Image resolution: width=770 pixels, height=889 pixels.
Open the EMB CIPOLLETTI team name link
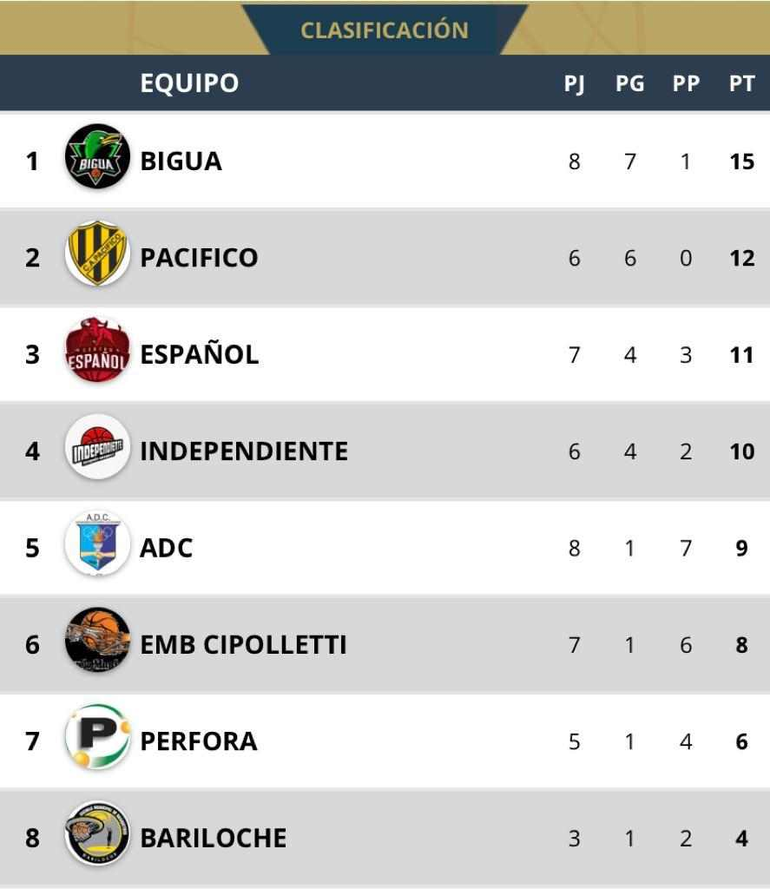coord(243,645)
